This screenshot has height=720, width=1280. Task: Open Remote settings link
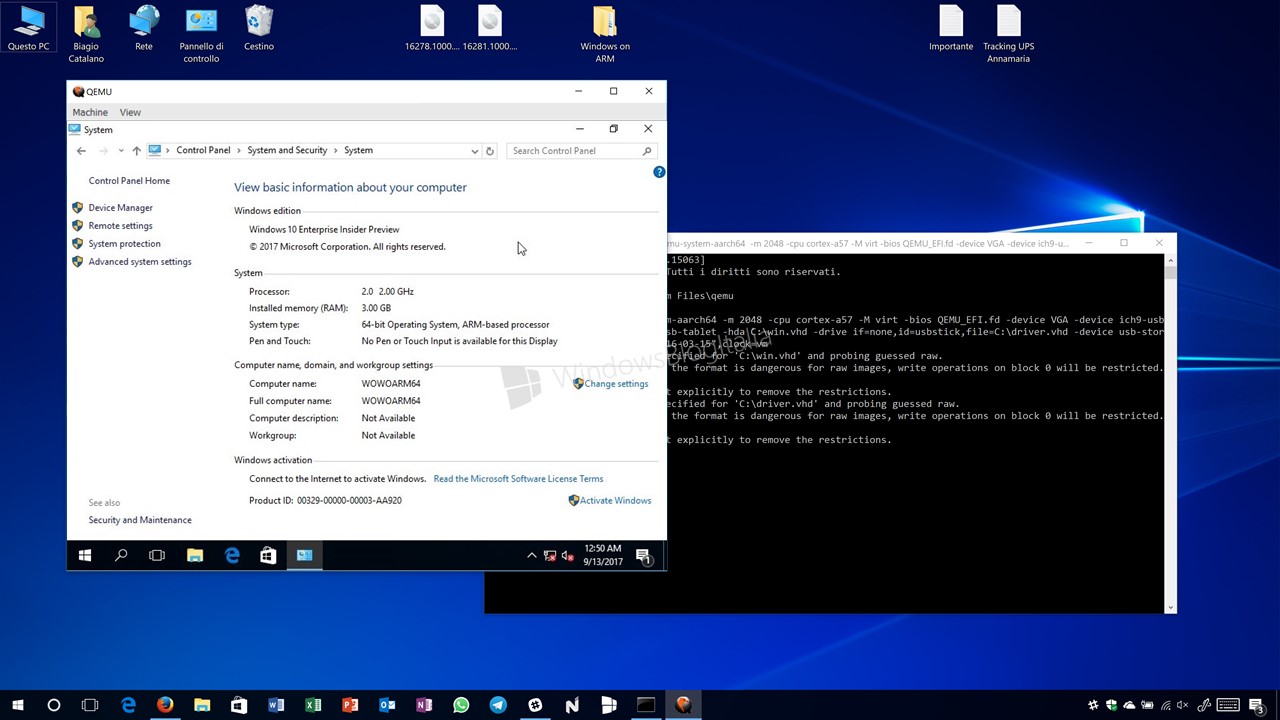coord(120,226)
